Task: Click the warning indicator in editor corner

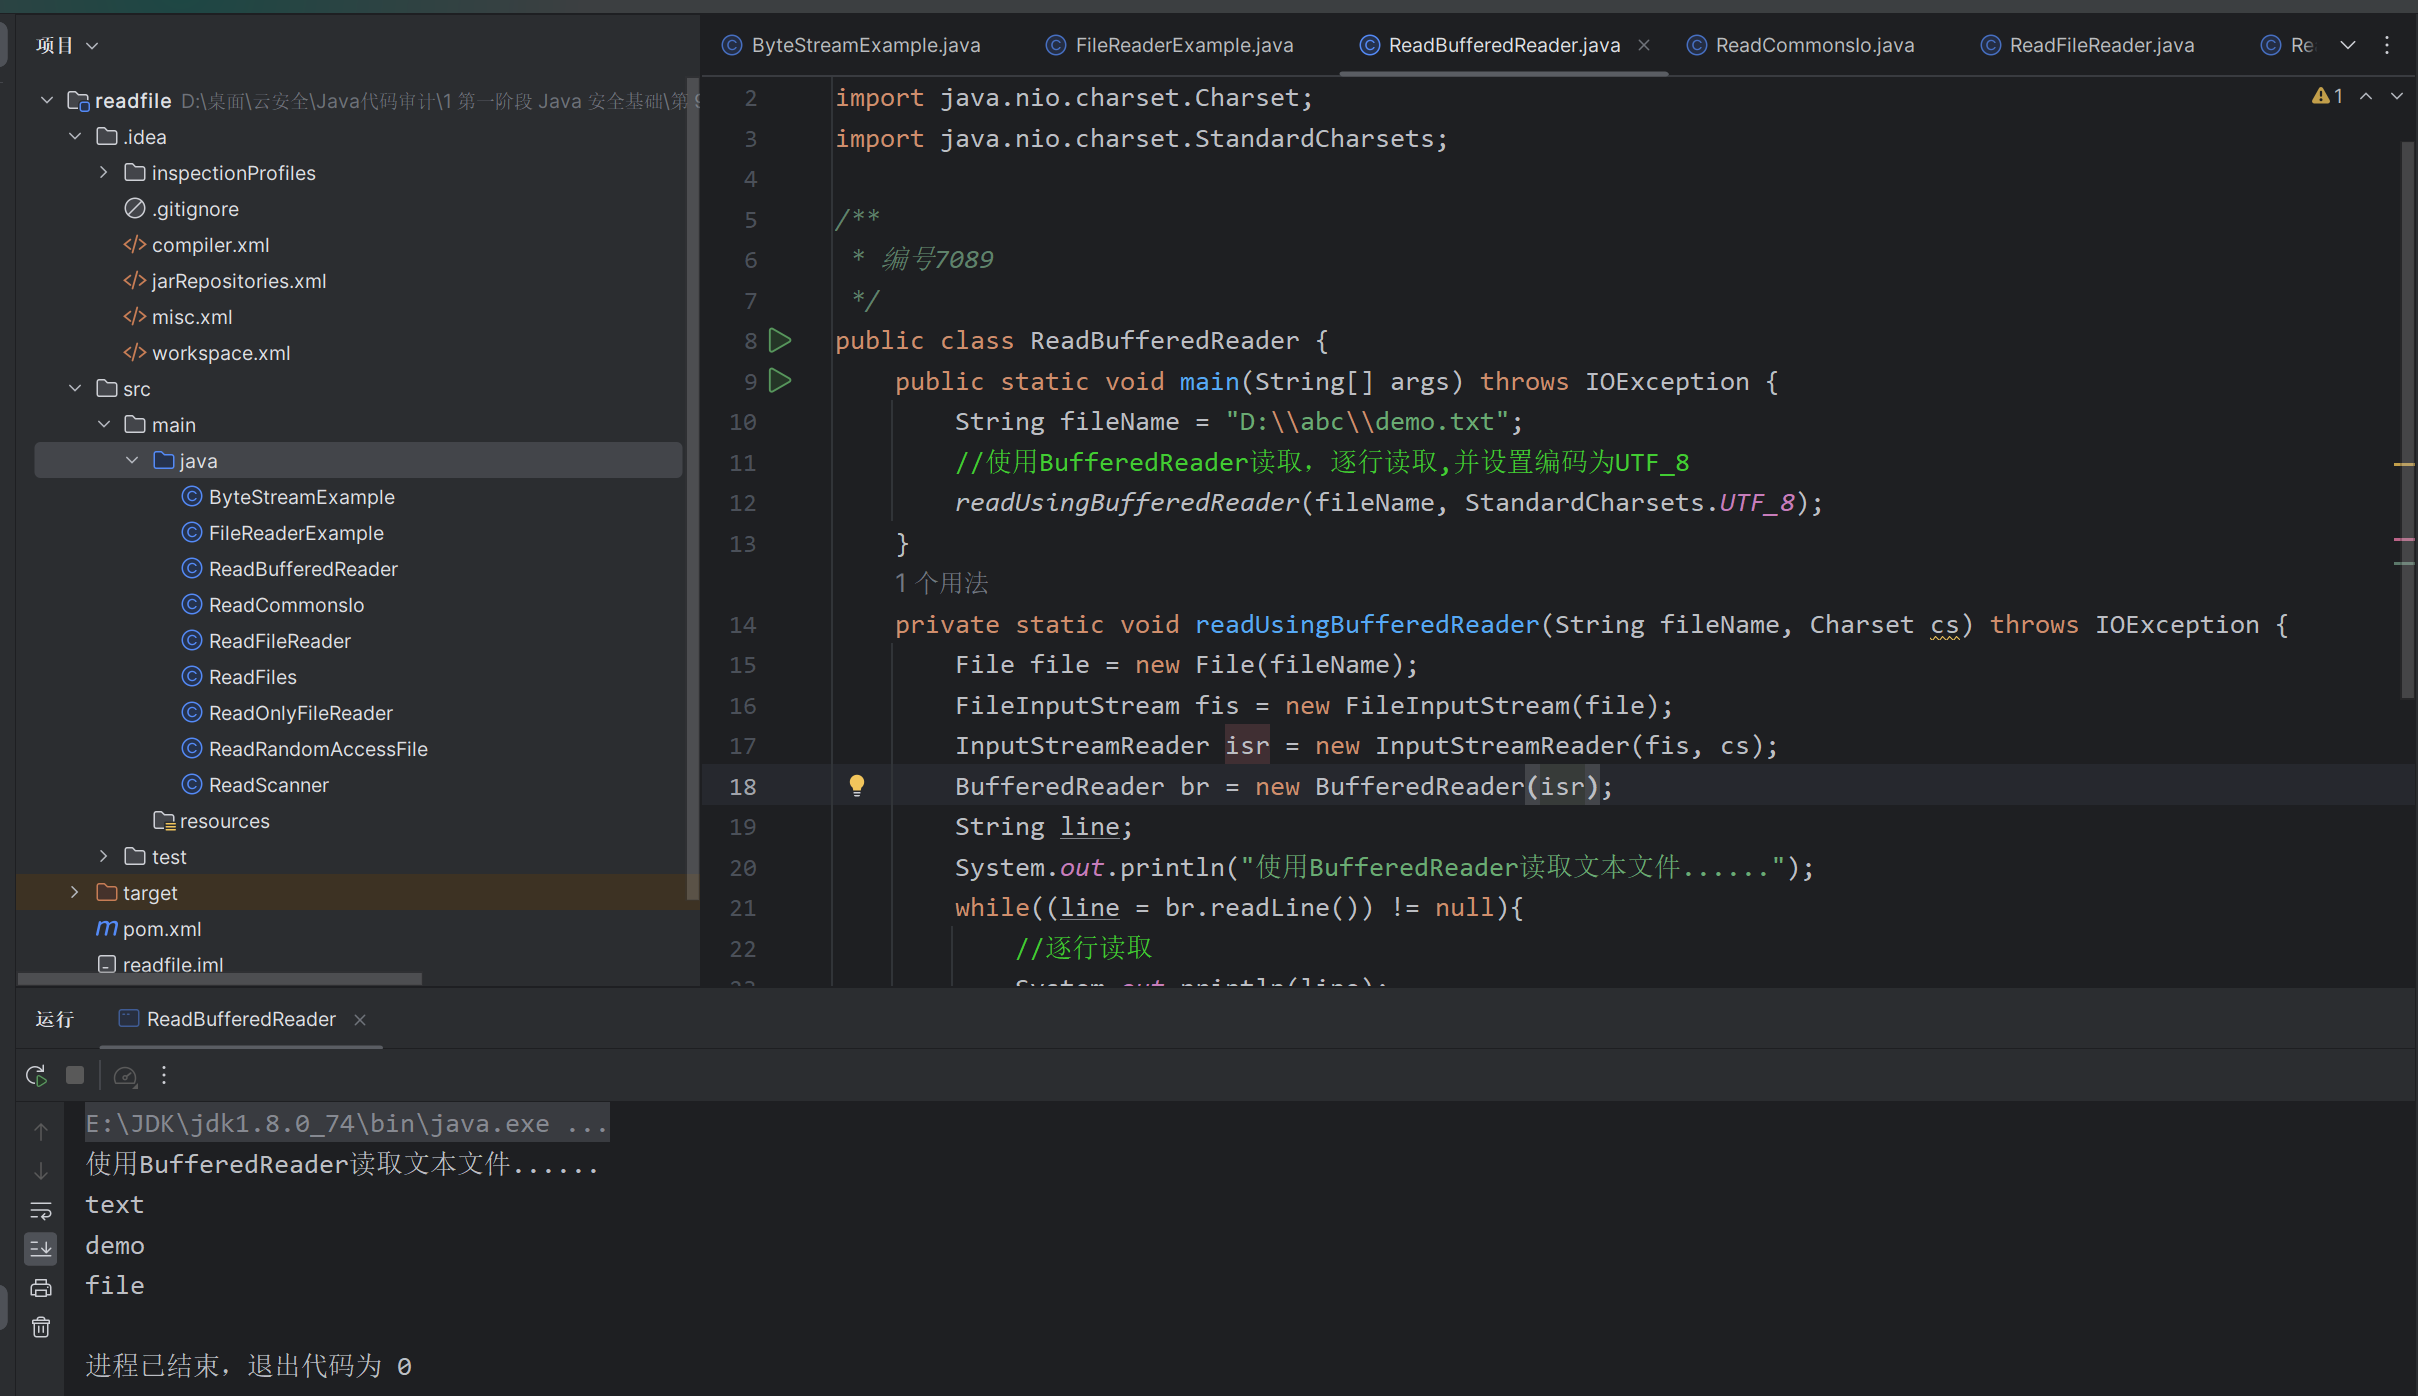Action: coord(2327,96)
